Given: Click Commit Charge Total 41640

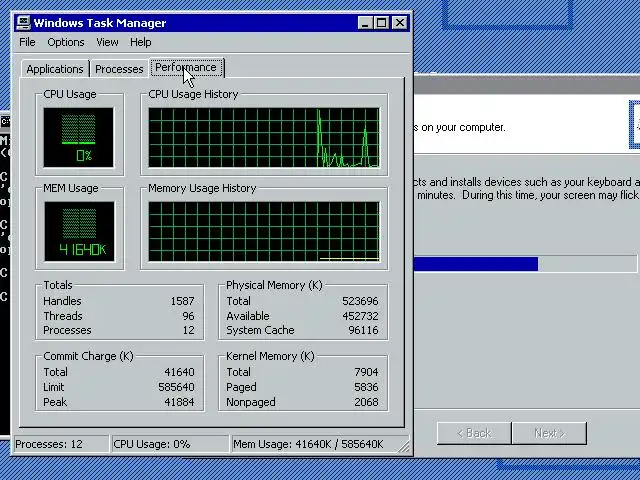Looking at the screenshot, I should pos(179,372).
